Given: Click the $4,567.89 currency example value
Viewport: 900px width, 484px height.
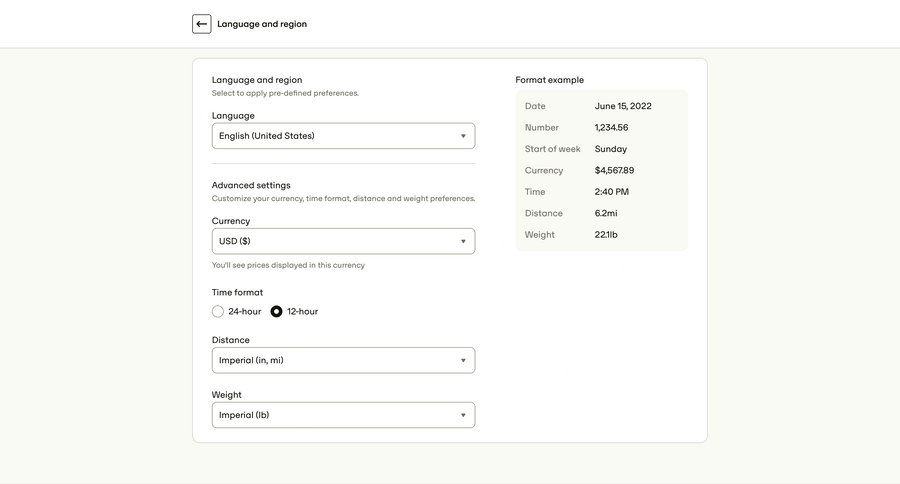Looking at the screenshot, I should tap(614, 170).
